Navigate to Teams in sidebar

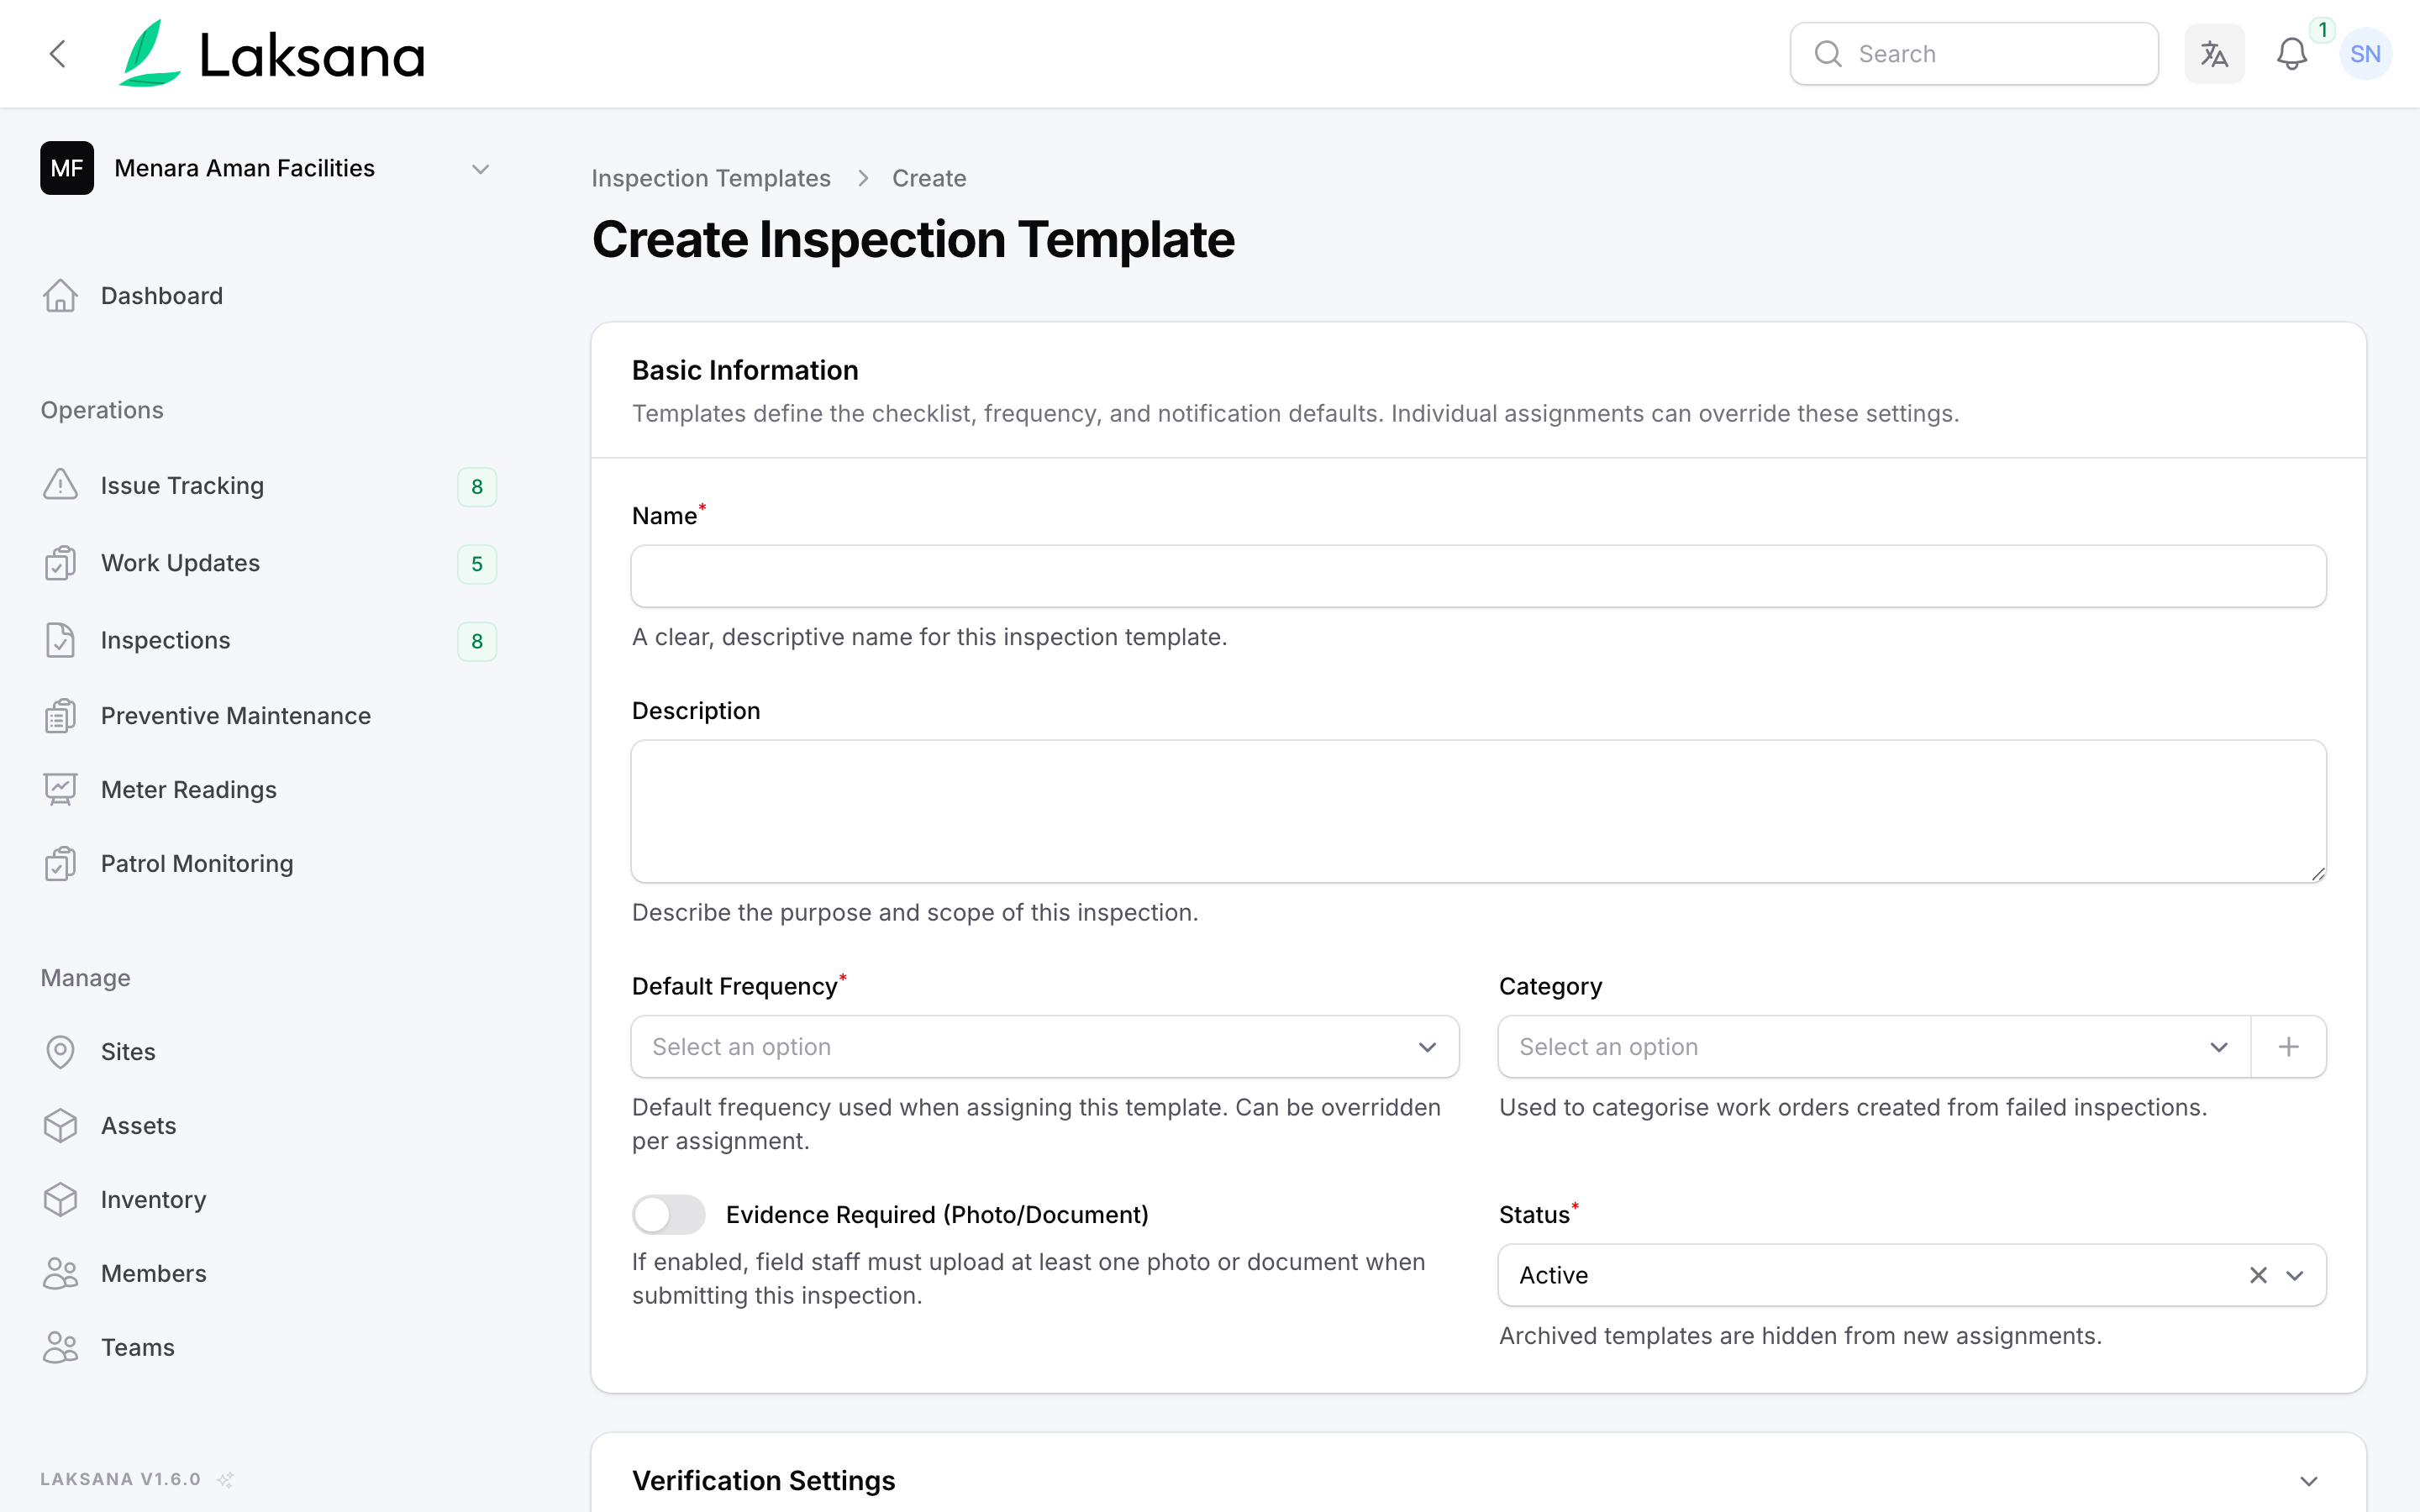click(x=268, y=1348)
